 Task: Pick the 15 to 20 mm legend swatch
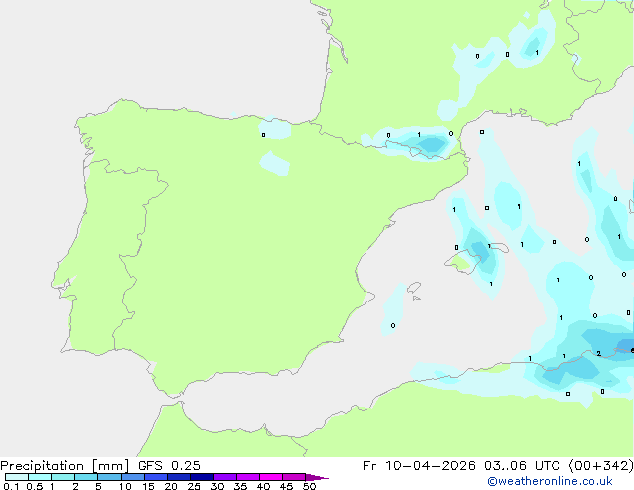pyautogui.click(x=156, y=477)
